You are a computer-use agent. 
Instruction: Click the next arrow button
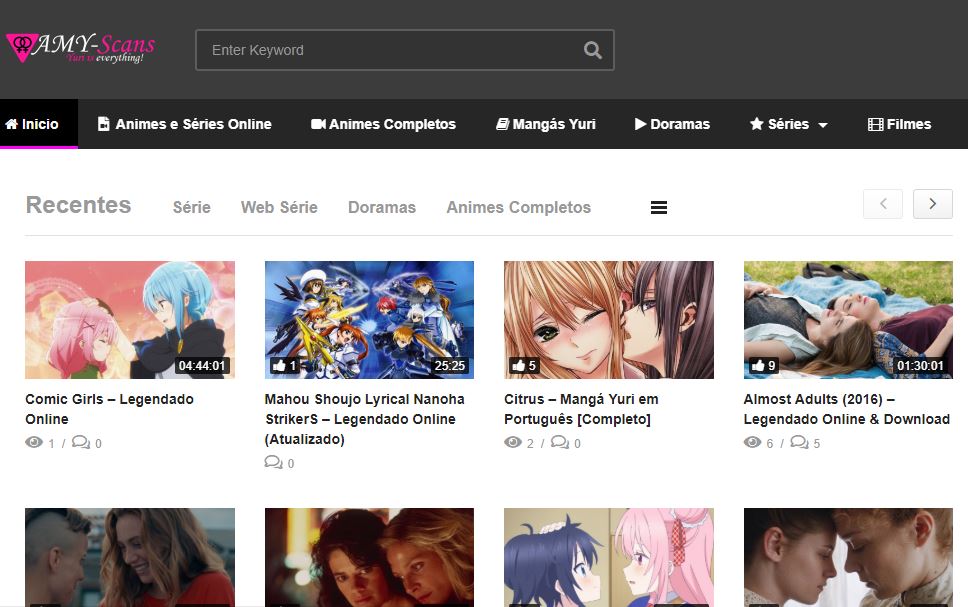click(932, 204)
